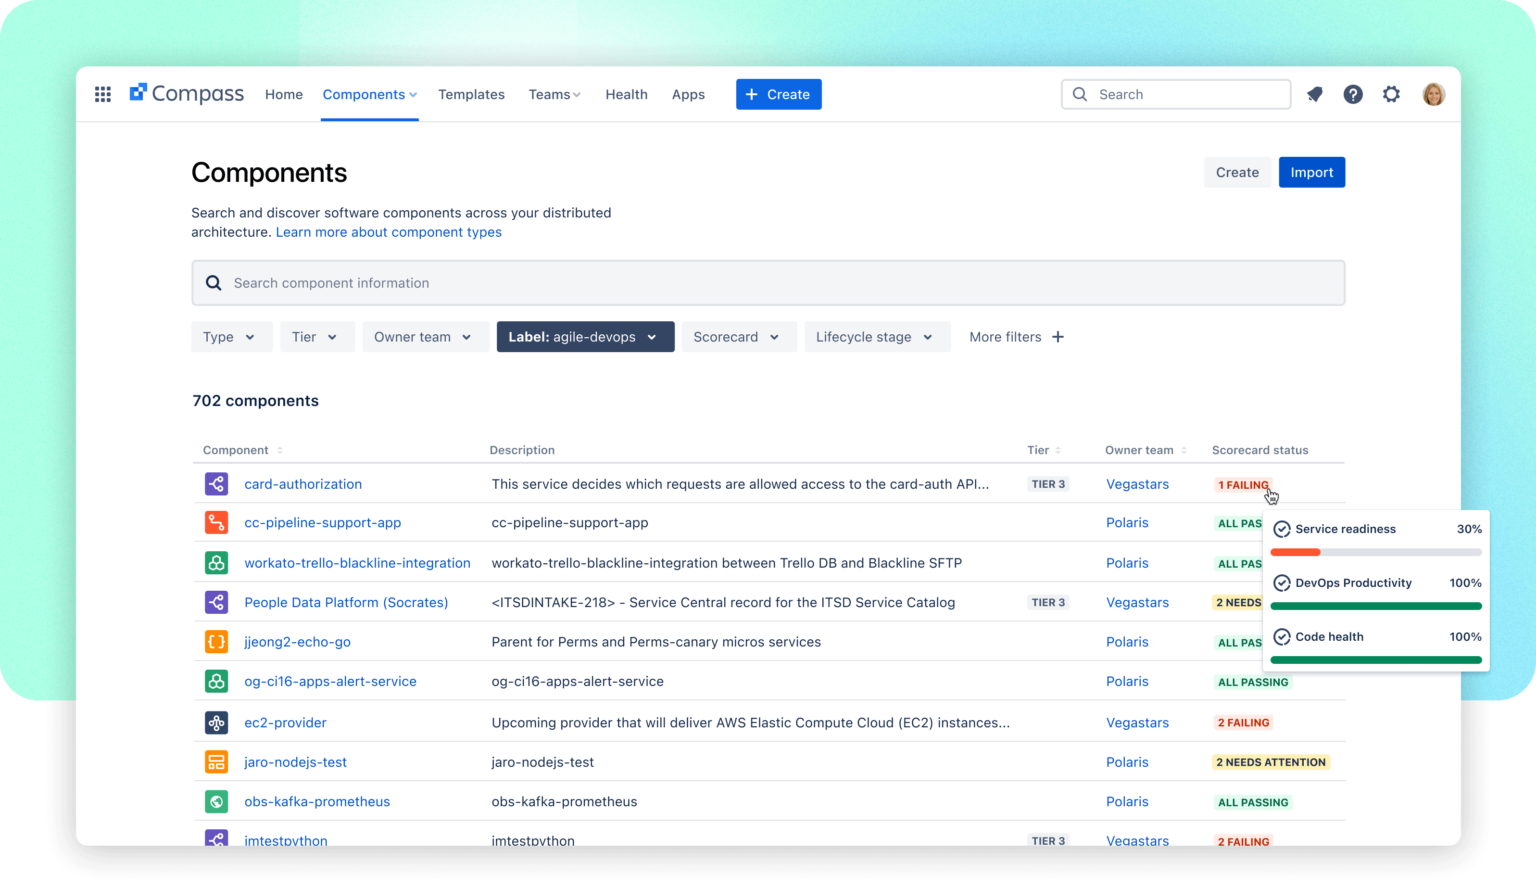
Task: Switch to the Home tab
Action: (283, 94)
